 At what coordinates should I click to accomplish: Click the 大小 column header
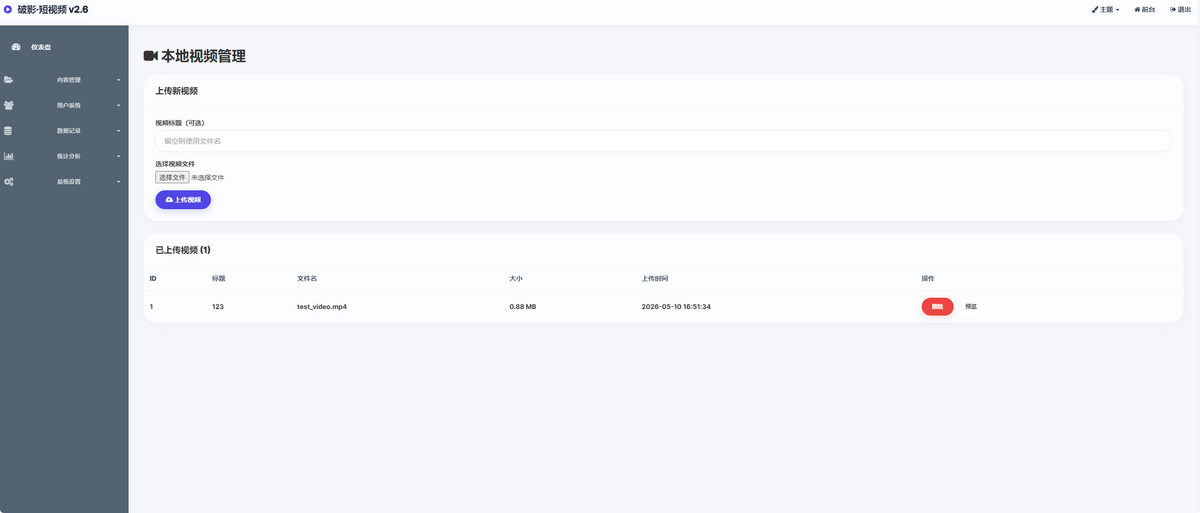coord(516,278)
